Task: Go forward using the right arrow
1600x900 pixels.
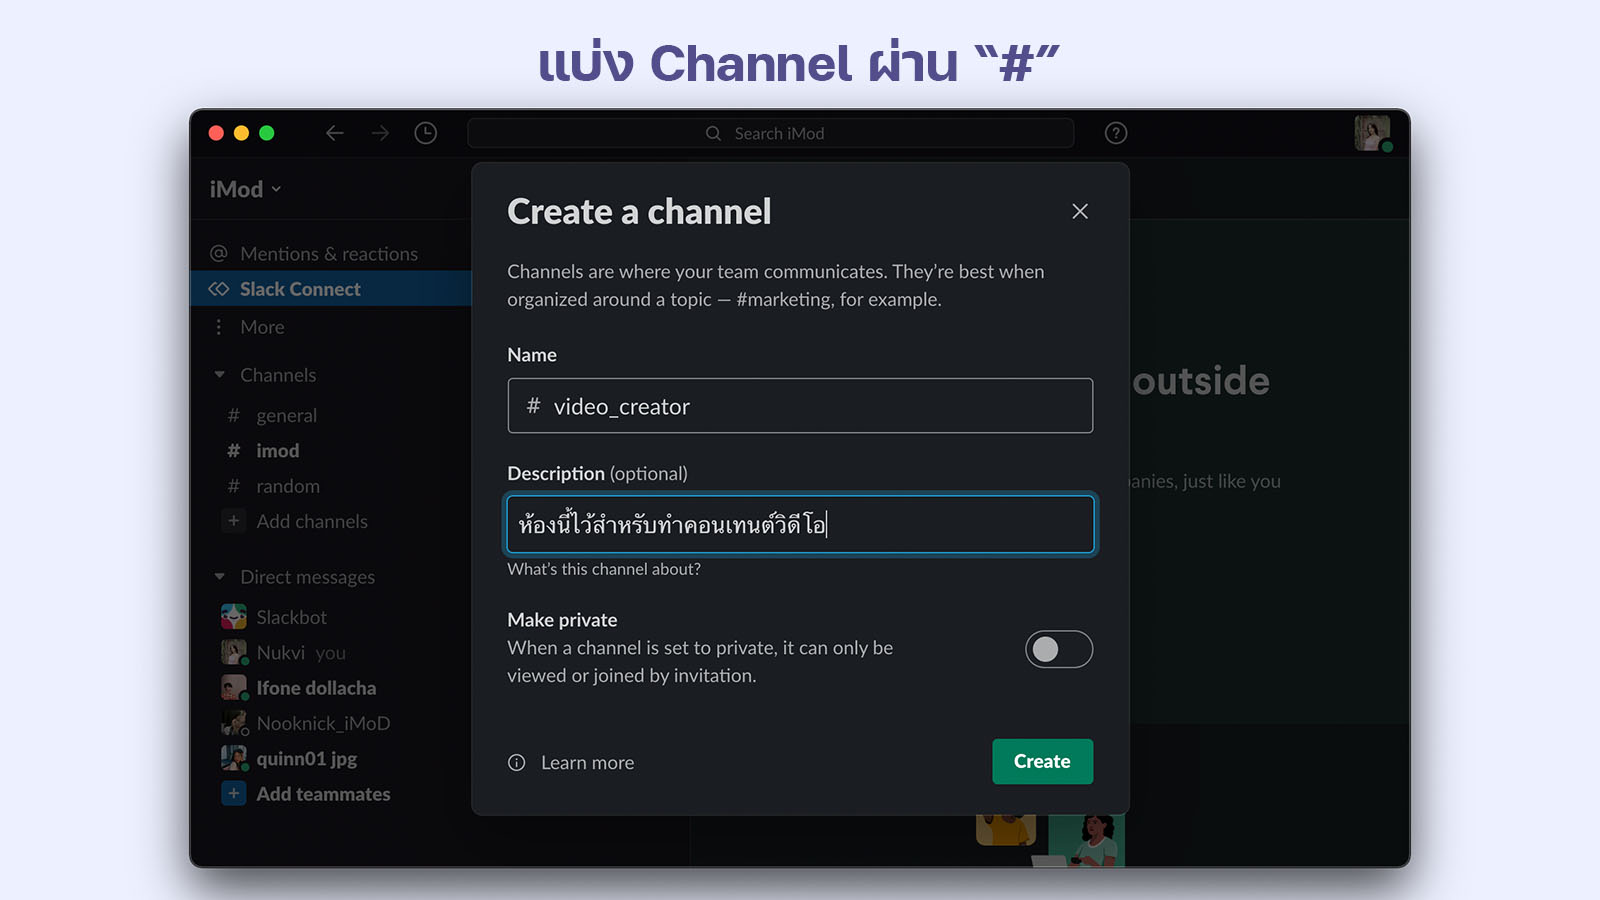Action: pos(380,133)
